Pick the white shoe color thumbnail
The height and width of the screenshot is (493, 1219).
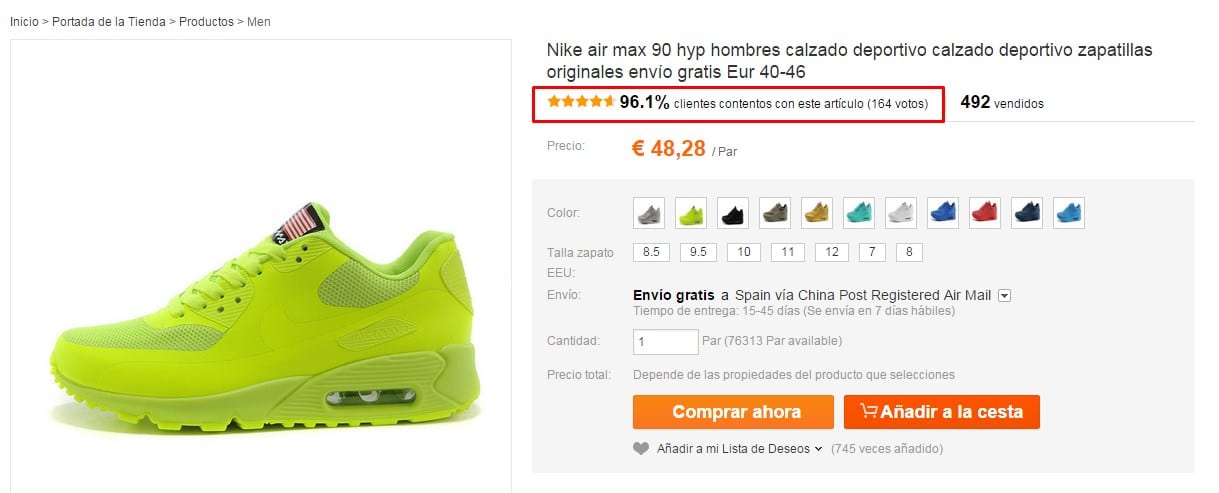(x=901, y=212)
